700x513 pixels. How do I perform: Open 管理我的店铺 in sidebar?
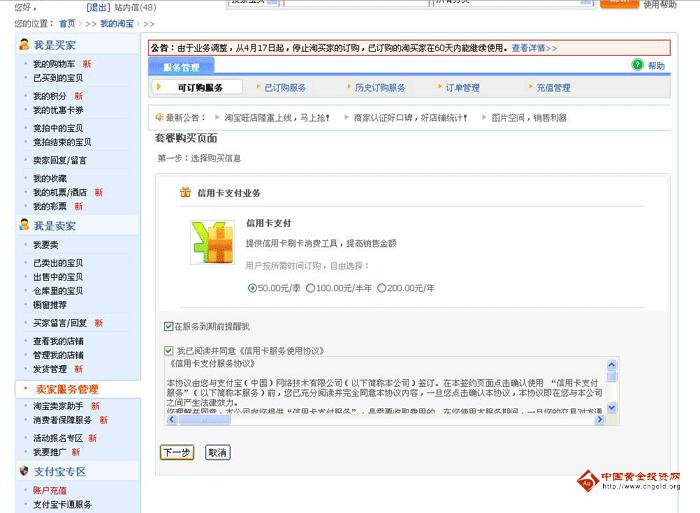[58, 355]
